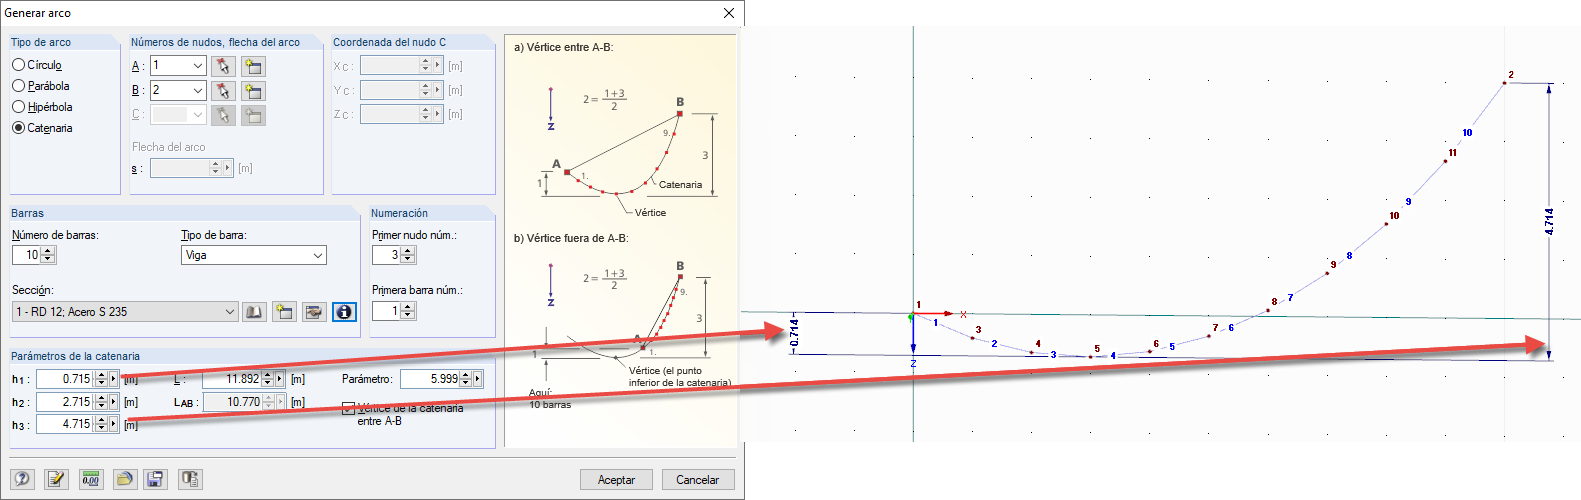Adjust the Número de barras spinner
This screenshot has height=500, width=1581.
coord(48,255)
